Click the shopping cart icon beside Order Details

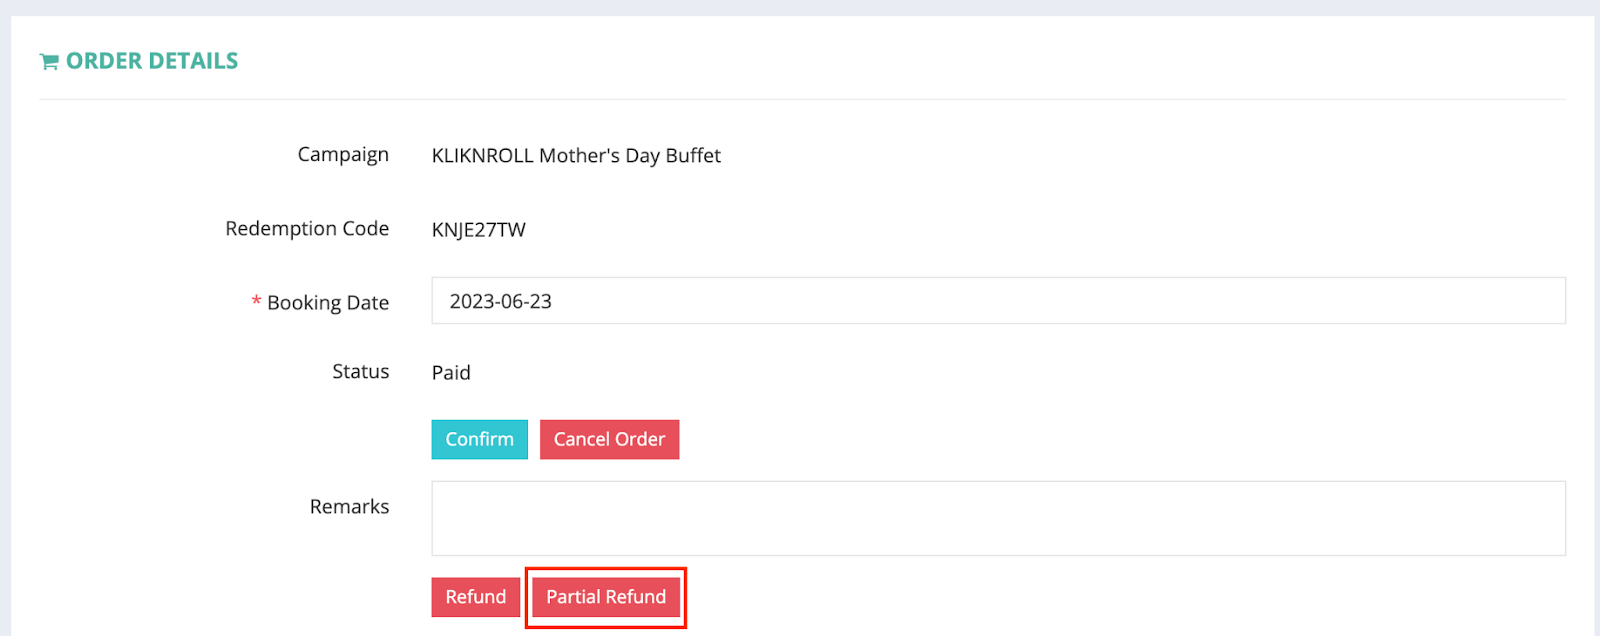pyautogui.click(x=49, y=62)
